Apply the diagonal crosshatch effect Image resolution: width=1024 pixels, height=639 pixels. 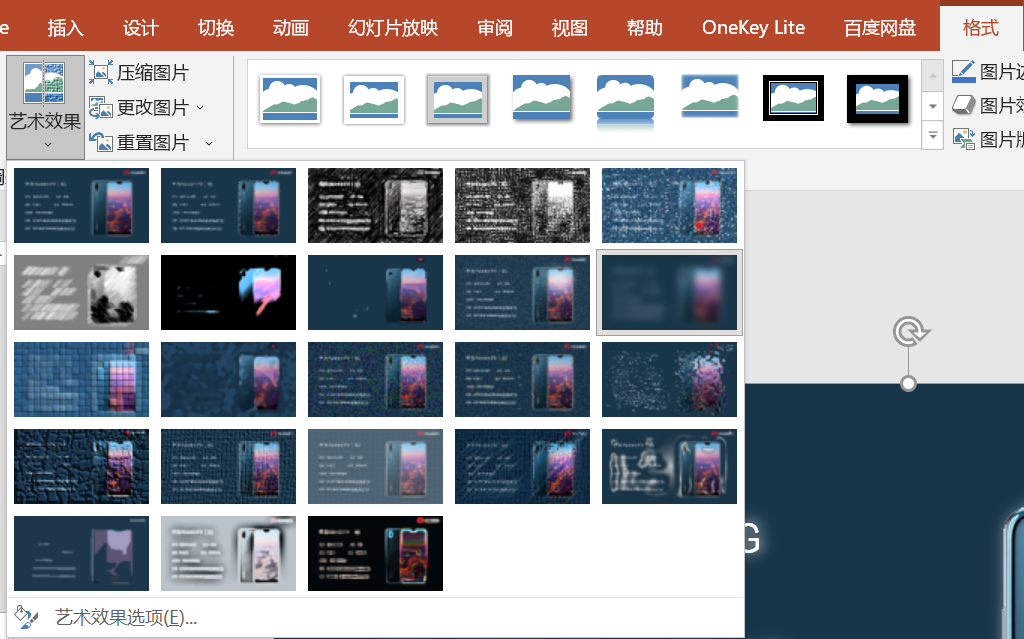pos(522,466)
